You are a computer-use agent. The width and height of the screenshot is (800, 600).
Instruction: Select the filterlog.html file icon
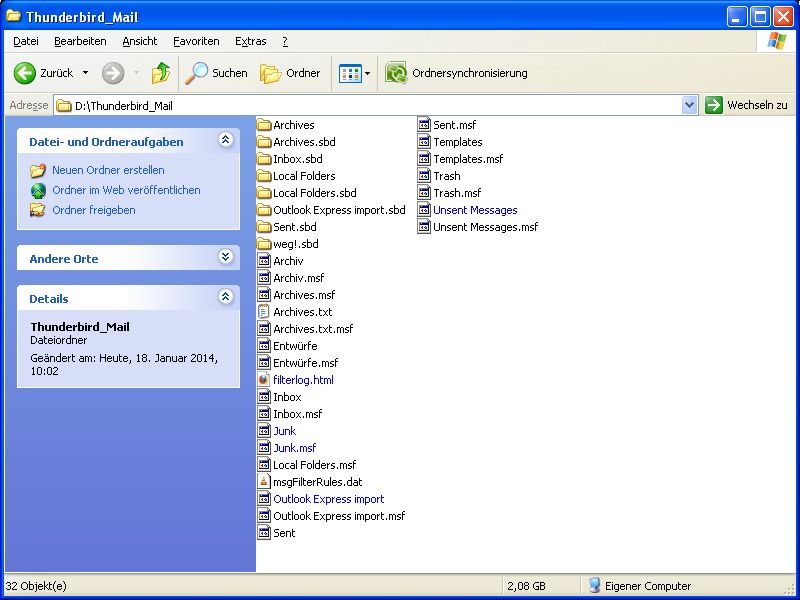(265, 380)
